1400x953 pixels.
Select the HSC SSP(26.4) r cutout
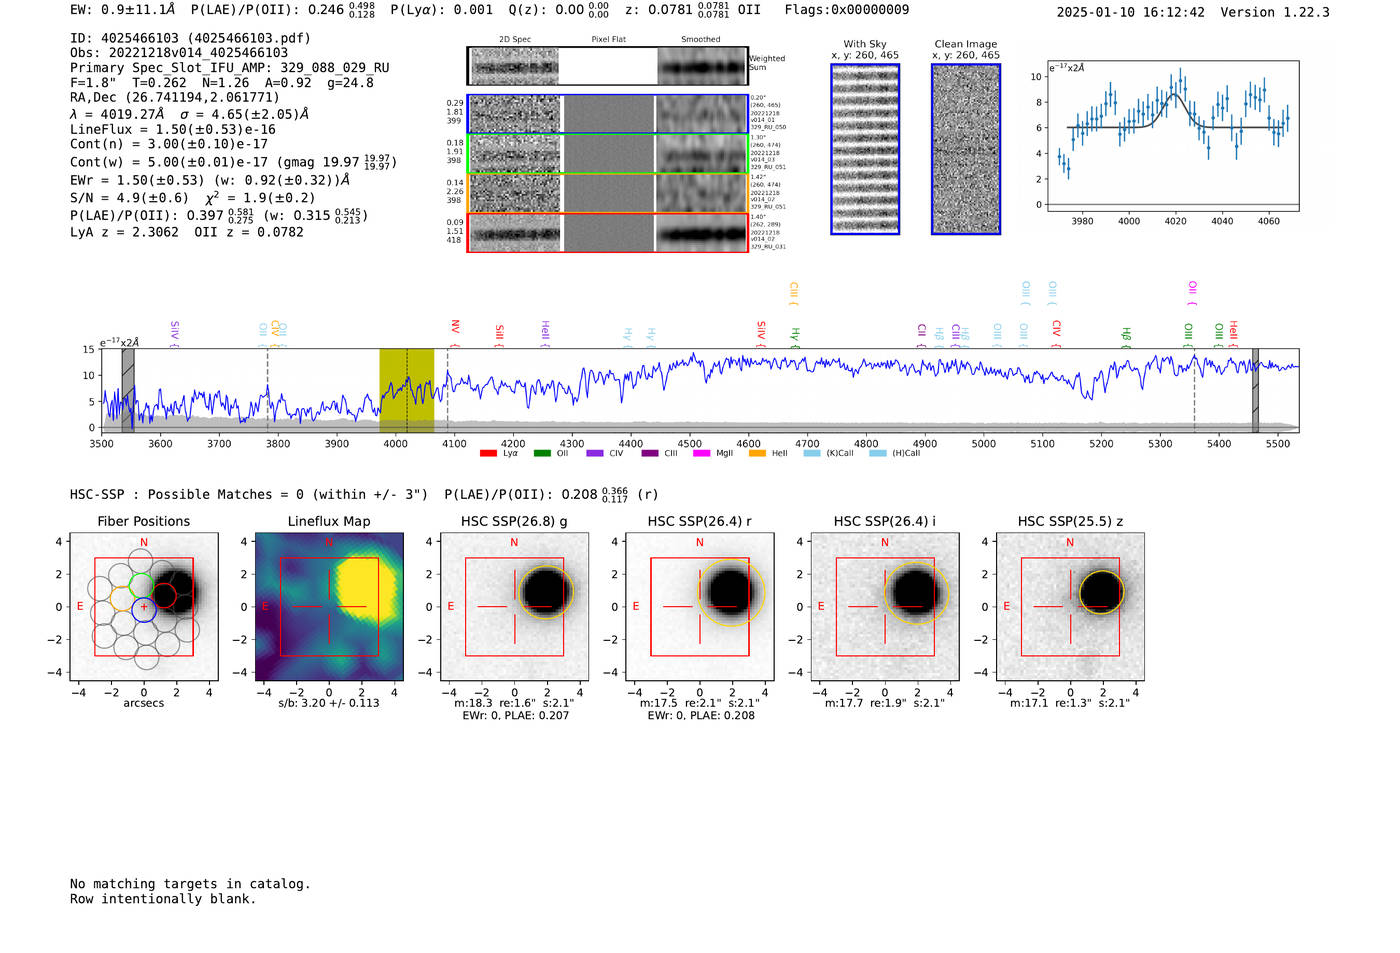pos(700,607)
